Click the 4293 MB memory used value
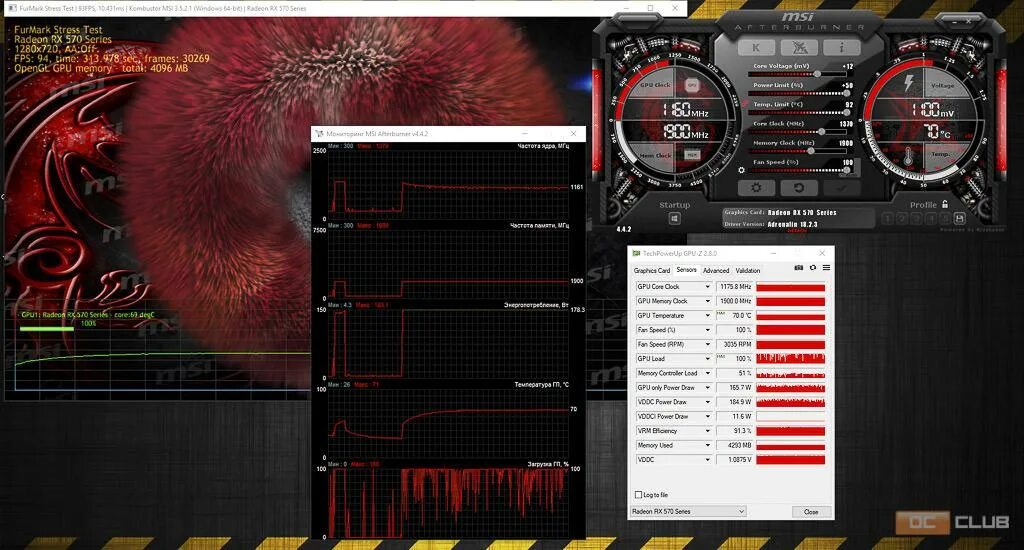Screen dimensions: 1024x550 point(735,445)
